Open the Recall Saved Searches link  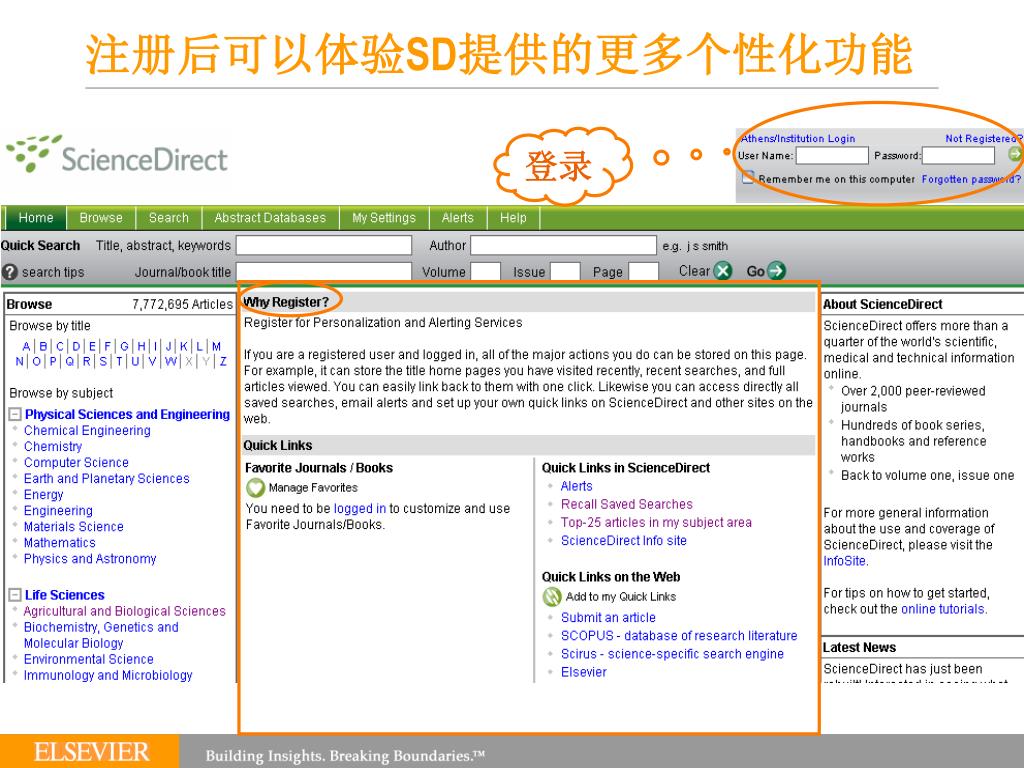click(626, 505)
